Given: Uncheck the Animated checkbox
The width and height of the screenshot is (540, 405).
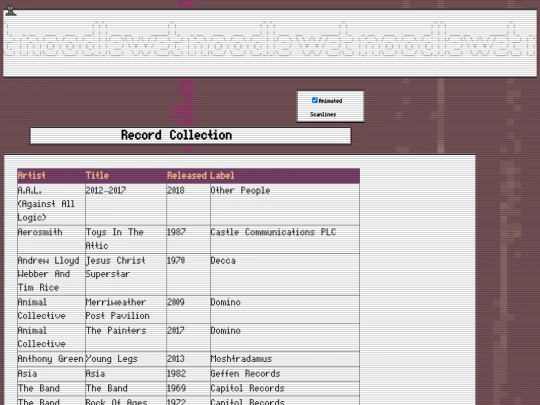Looking at the screenshot, I should tap(314, 100).
